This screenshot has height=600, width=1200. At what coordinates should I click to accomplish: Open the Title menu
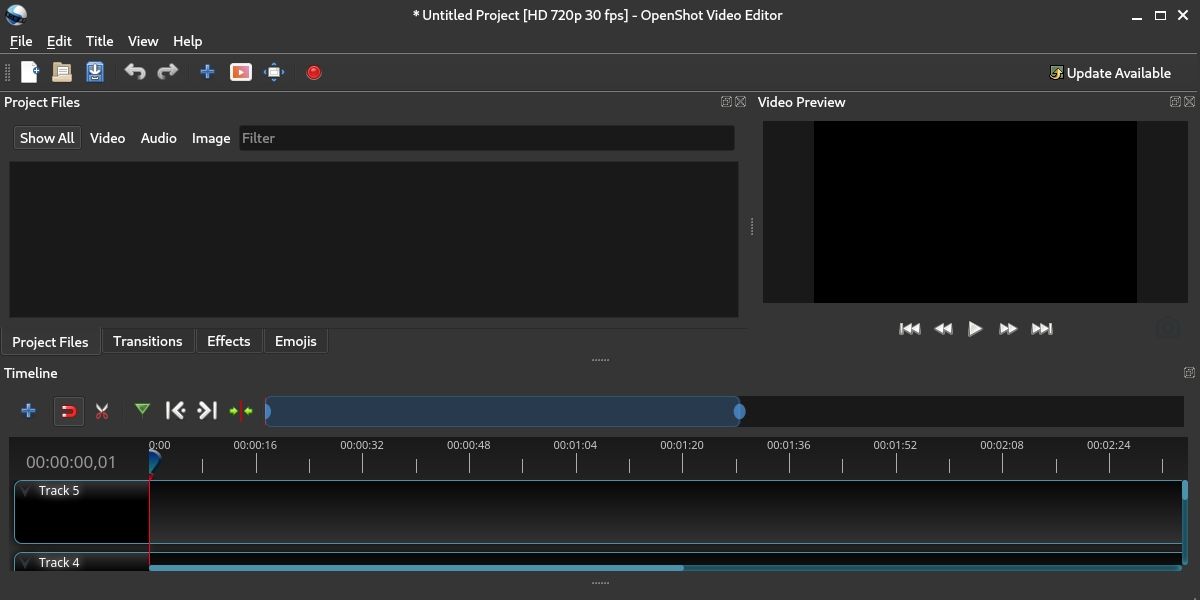click(x=99, y=41)
